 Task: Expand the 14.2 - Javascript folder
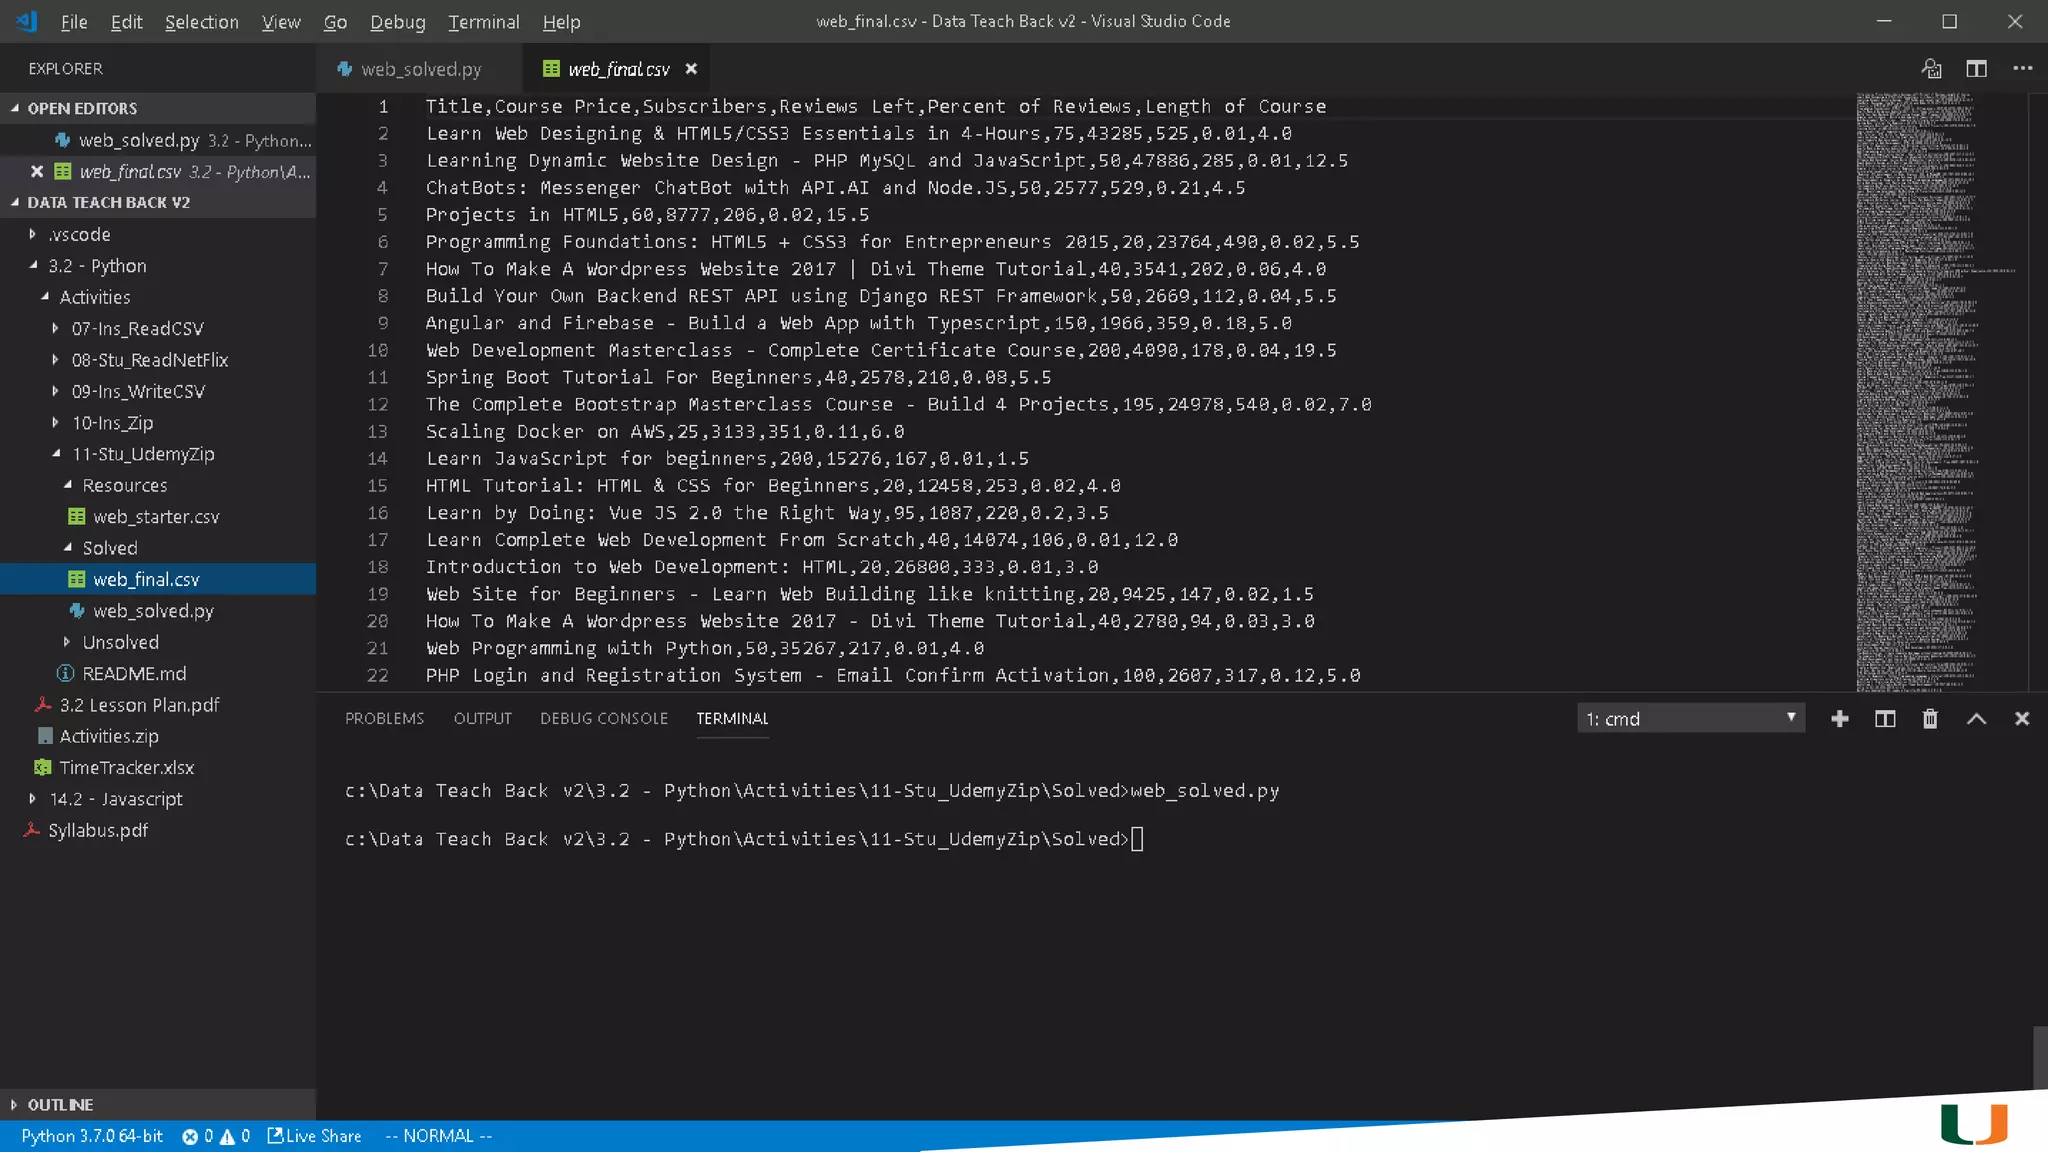115,799
